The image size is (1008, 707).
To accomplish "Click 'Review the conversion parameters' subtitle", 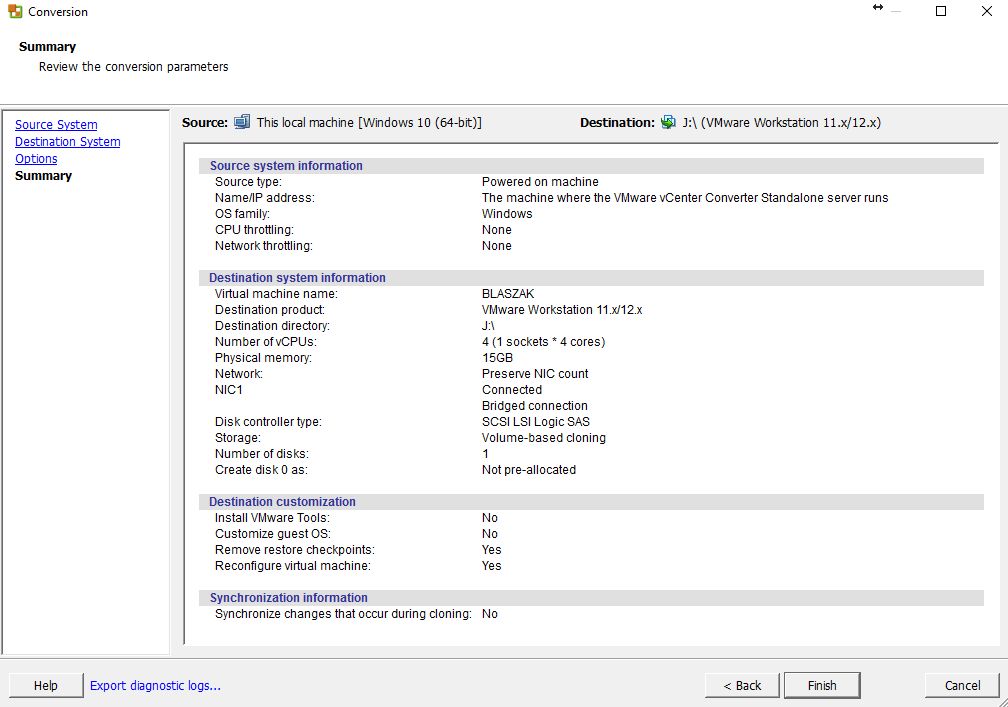I will coord(133,67).
